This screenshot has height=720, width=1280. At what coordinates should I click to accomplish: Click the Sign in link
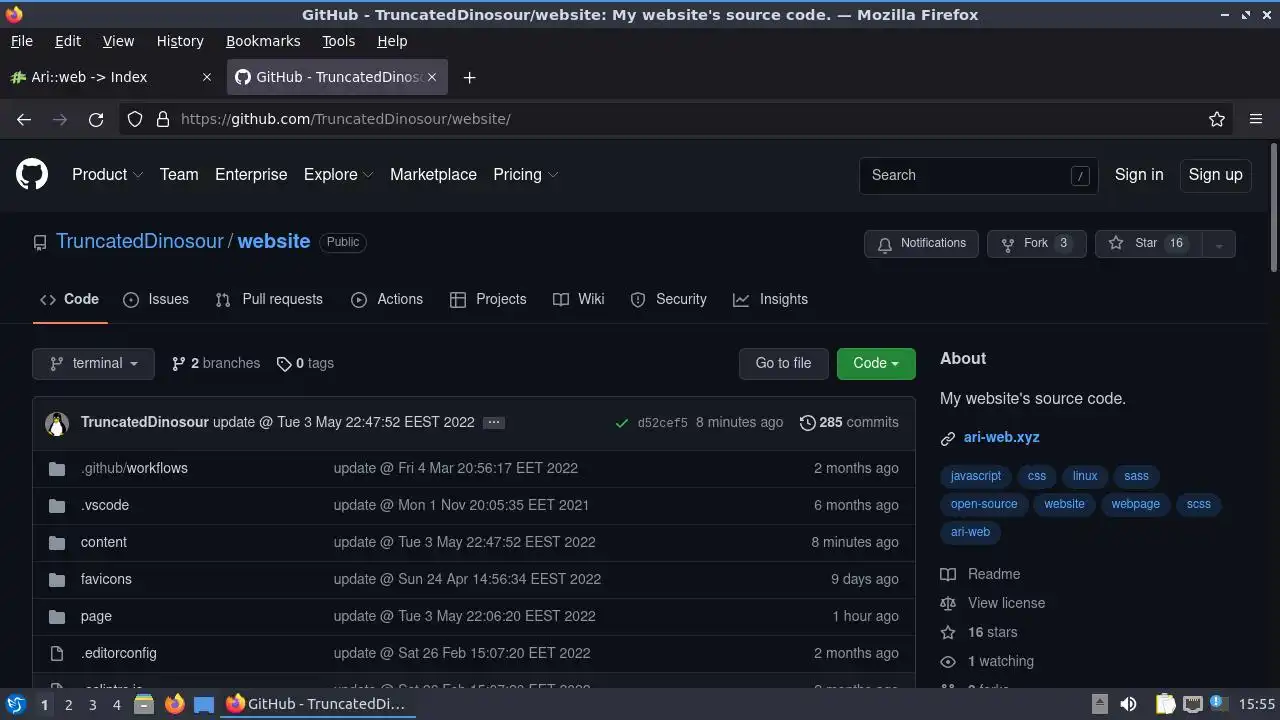tap(1139, 174)
